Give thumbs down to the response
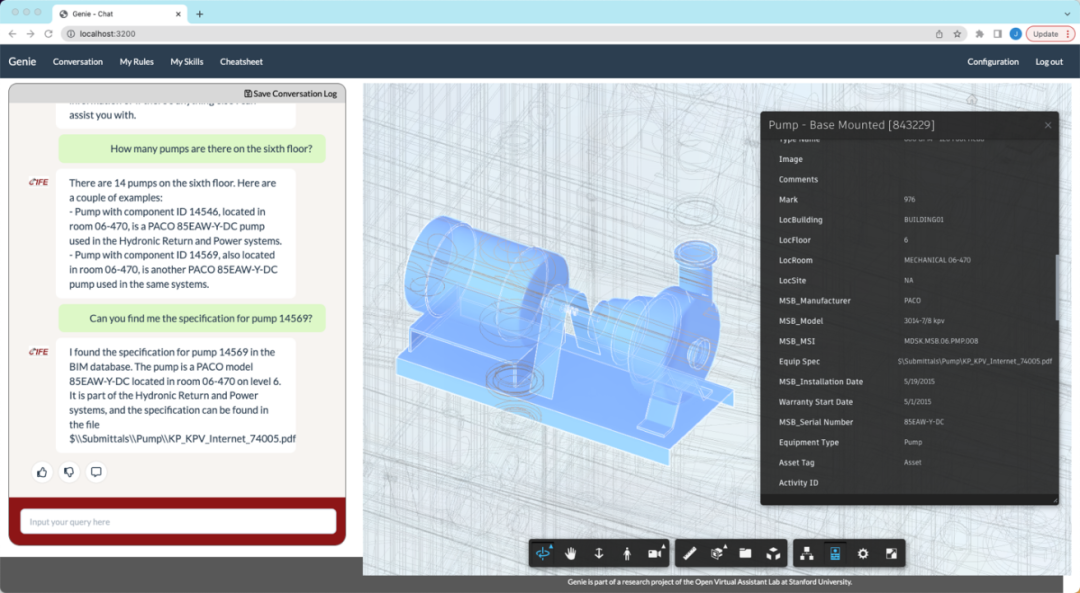The width and height of the screenshot is (1080, 593). [69, 472]
